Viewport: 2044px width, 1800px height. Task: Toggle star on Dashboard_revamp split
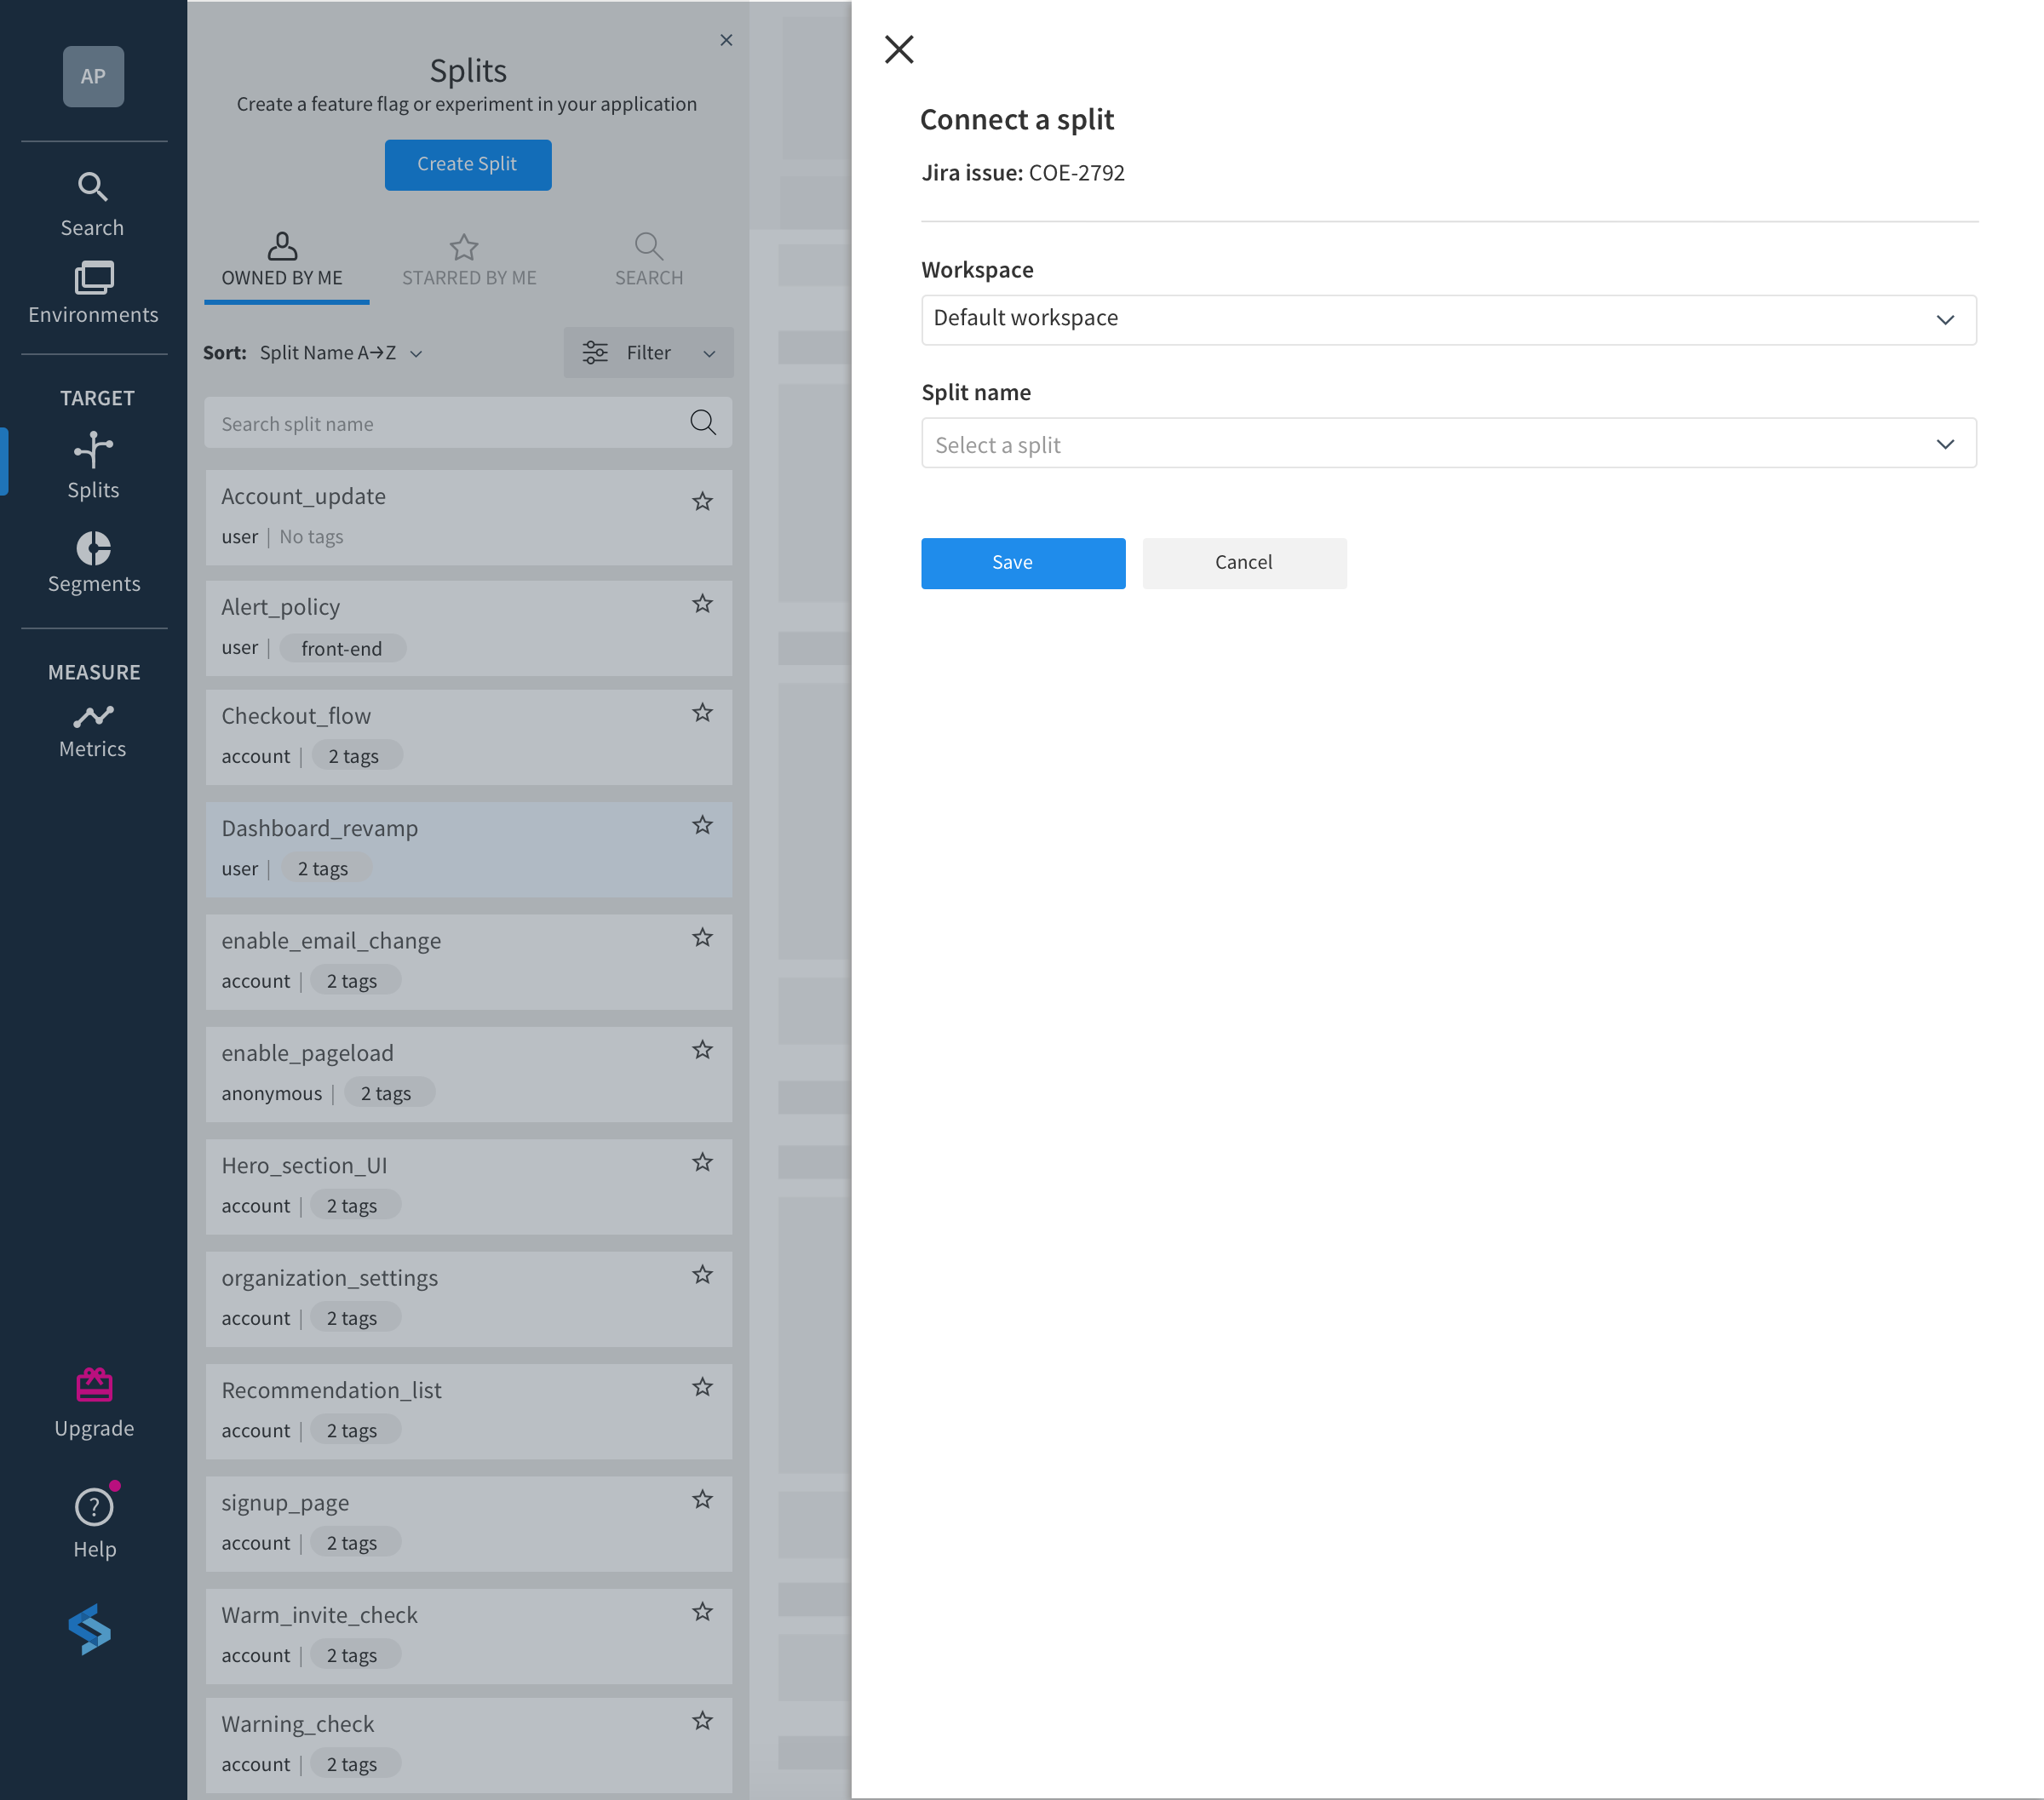(x=702, y=825)
